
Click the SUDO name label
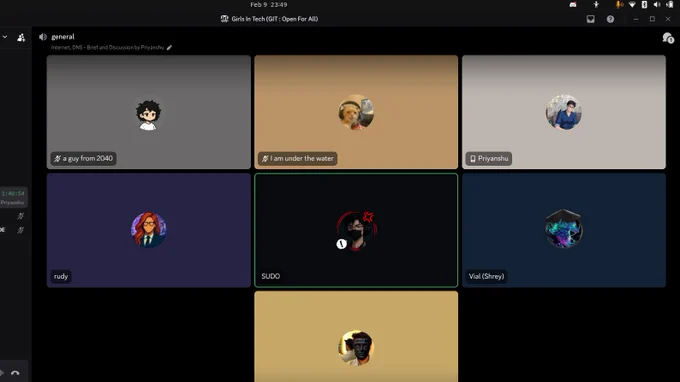click(x=271, y=277)
